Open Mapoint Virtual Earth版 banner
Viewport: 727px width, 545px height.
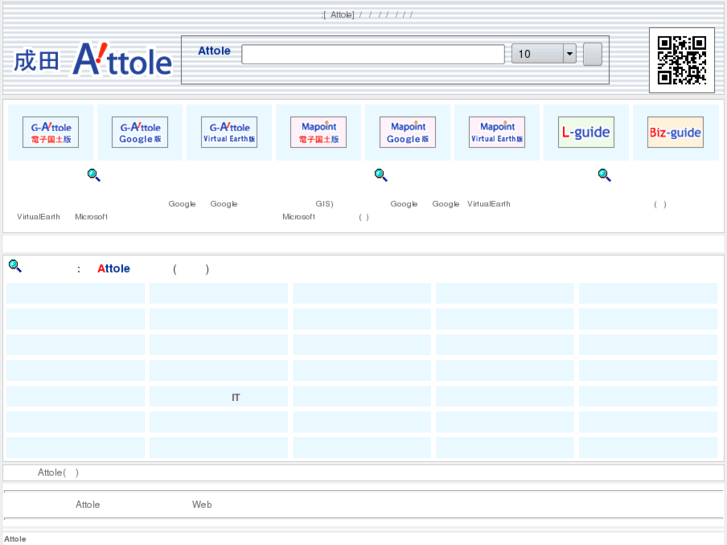click(x=497, y=132)
